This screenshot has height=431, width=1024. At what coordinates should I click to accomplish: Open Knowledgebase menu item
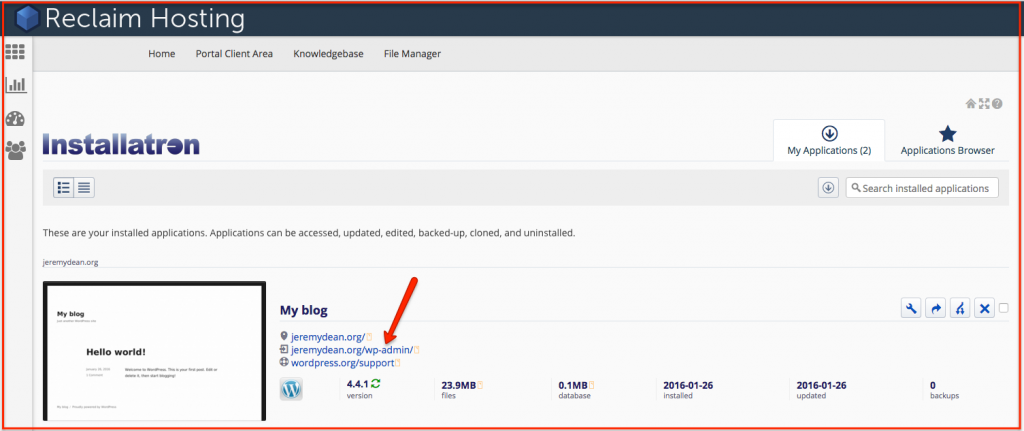point(328,54)
